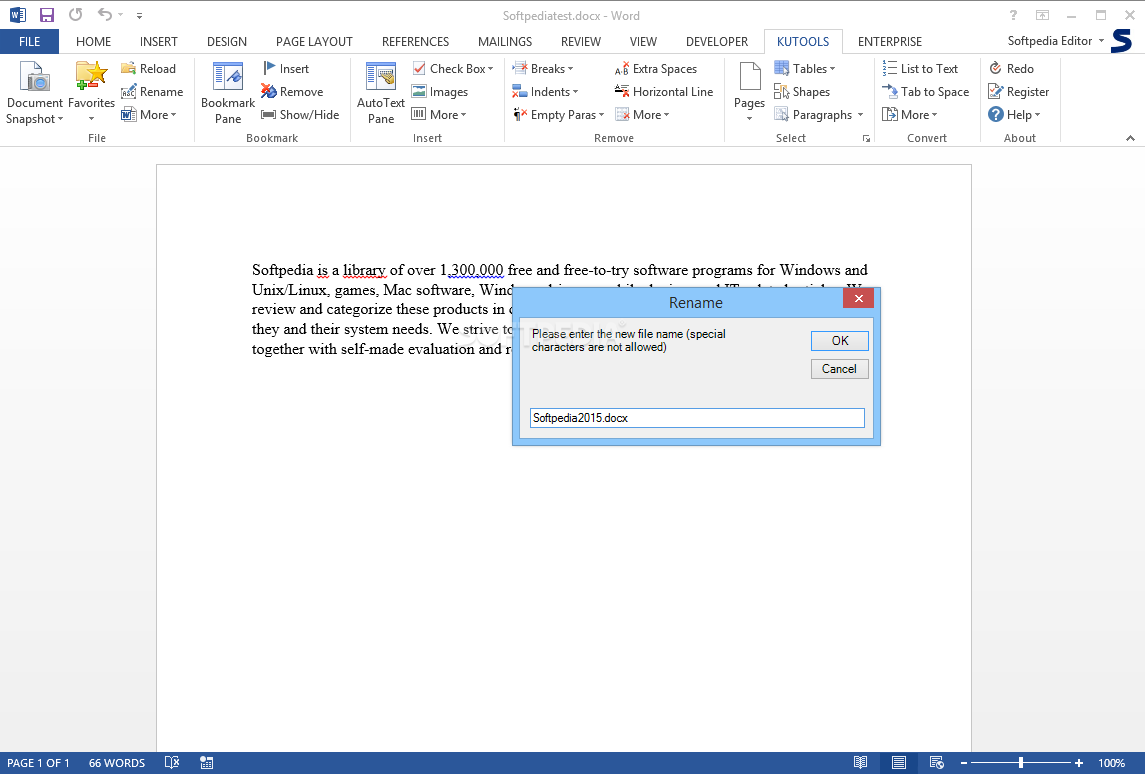Viewport: 1145px width, 774px height.
Task: Confirm rename with the OK button
Action: tap(840, 341)
